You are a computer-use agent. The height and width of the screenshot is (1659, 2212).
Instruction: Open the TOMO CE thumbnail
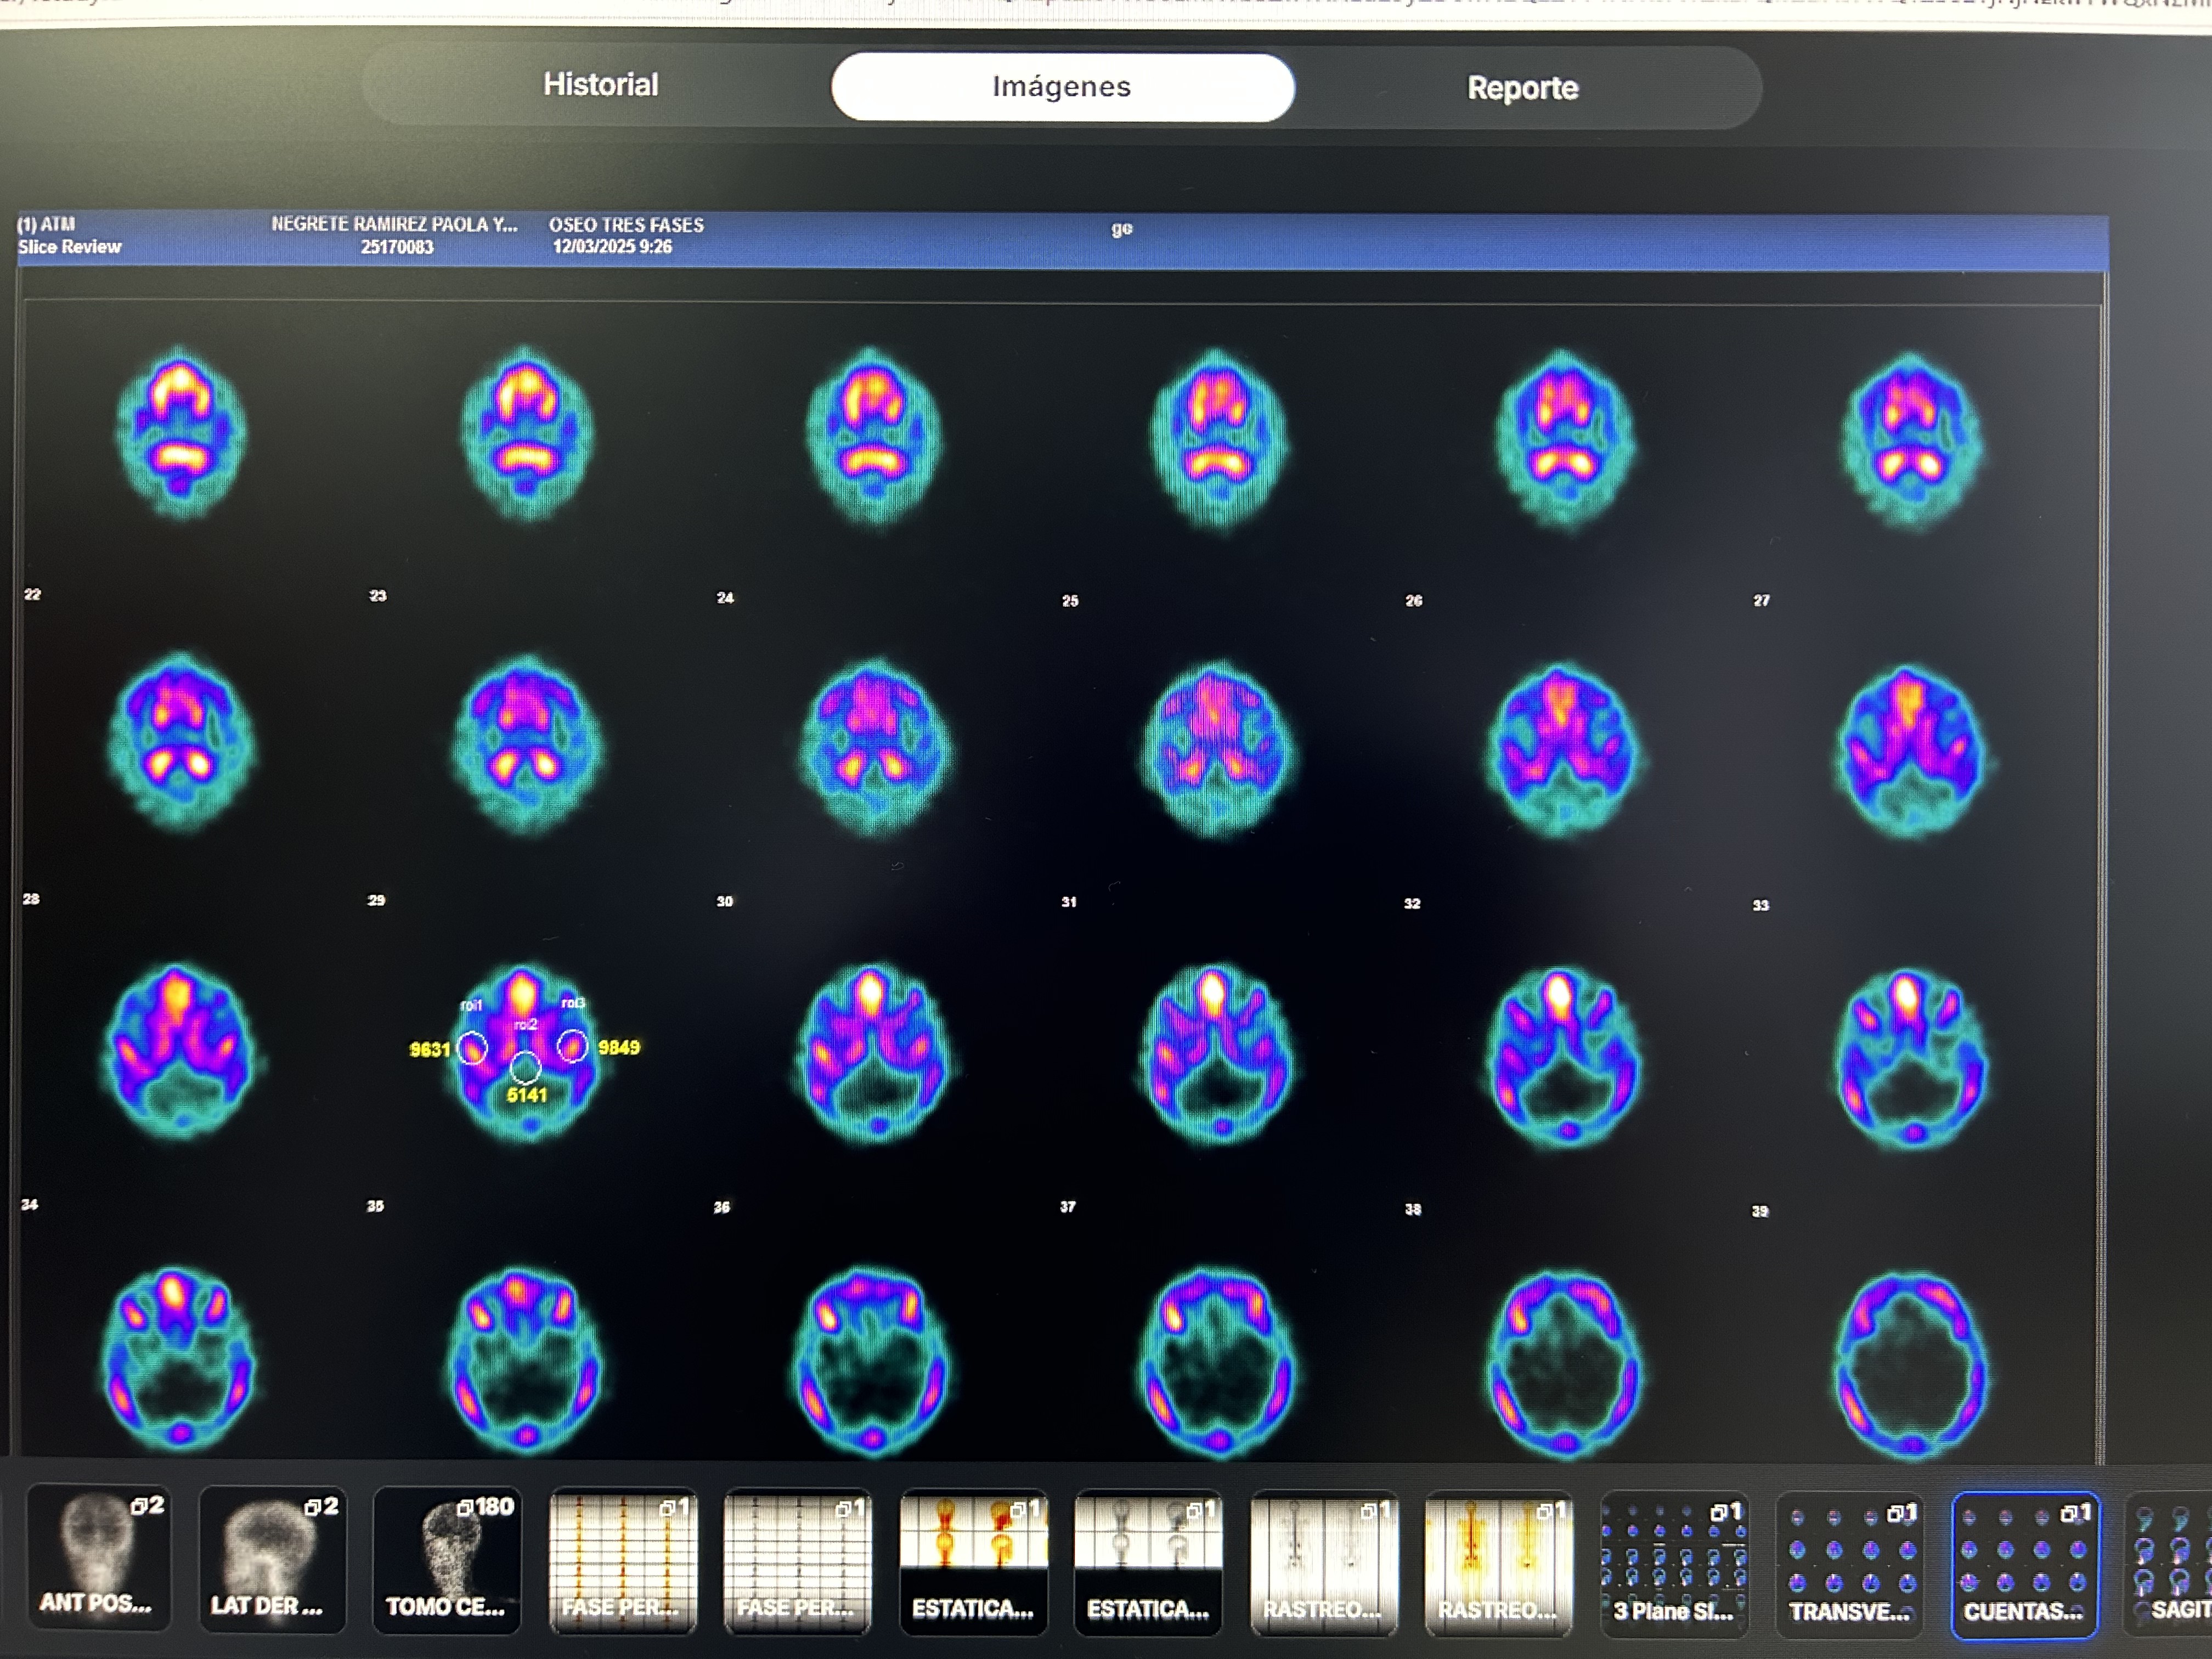click(446, 1559)
